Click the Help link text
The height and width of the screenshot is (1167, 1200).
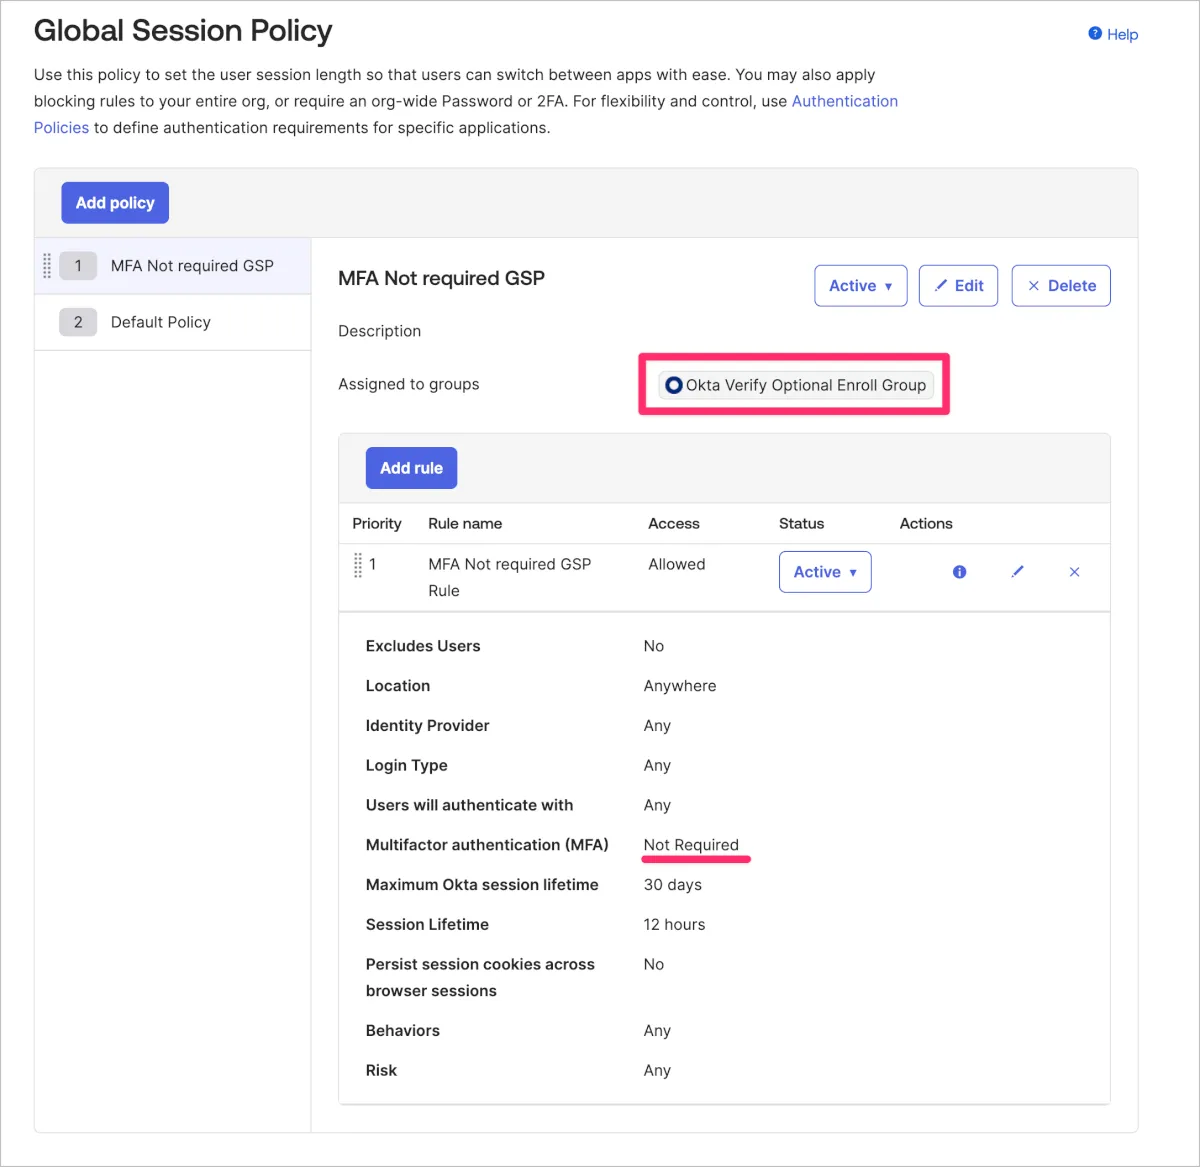coord(1122,34)
